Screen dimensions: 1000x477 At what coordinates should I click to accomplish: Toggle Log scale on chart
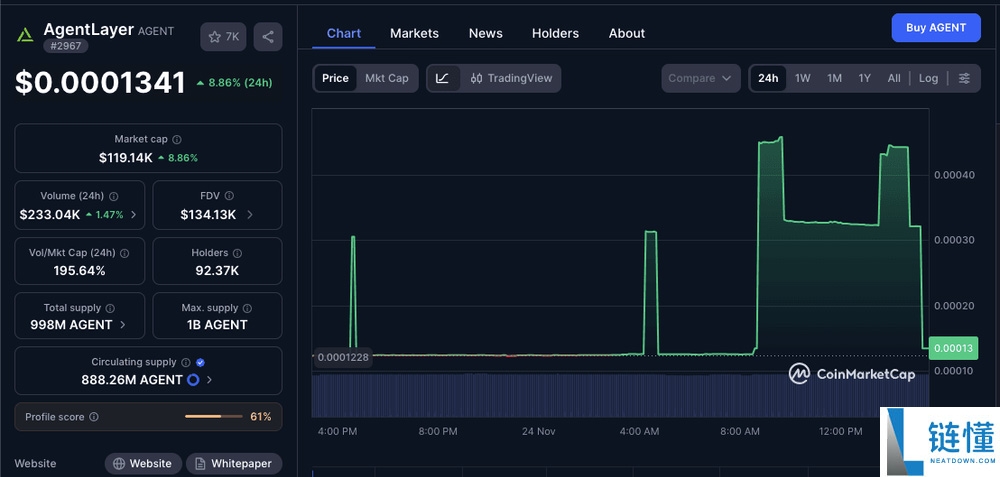pos(928,78)
